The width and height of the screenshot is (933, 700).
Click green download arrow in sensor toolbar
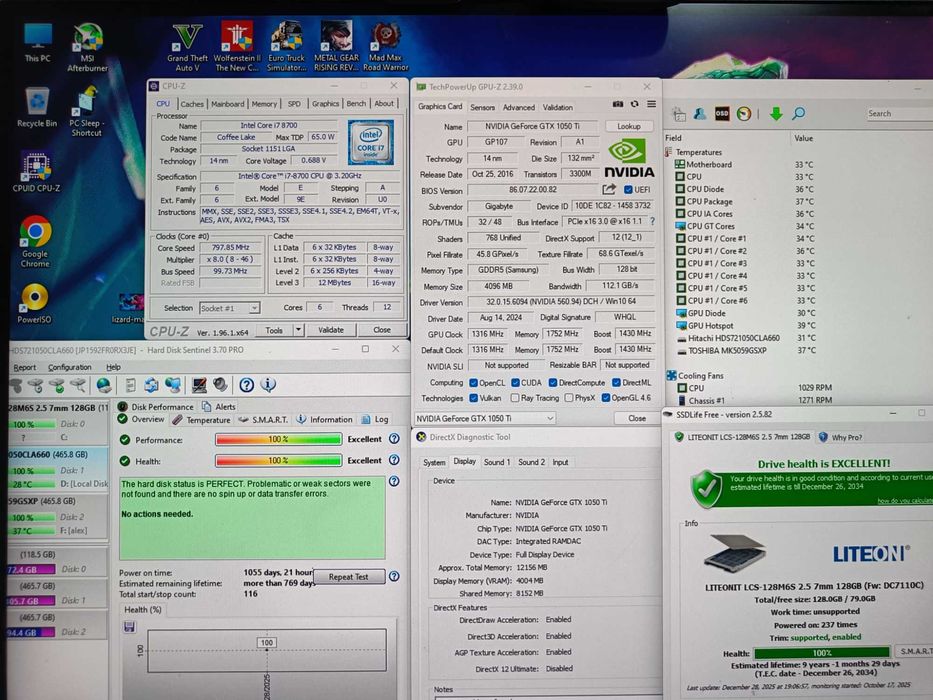point(776,113)
